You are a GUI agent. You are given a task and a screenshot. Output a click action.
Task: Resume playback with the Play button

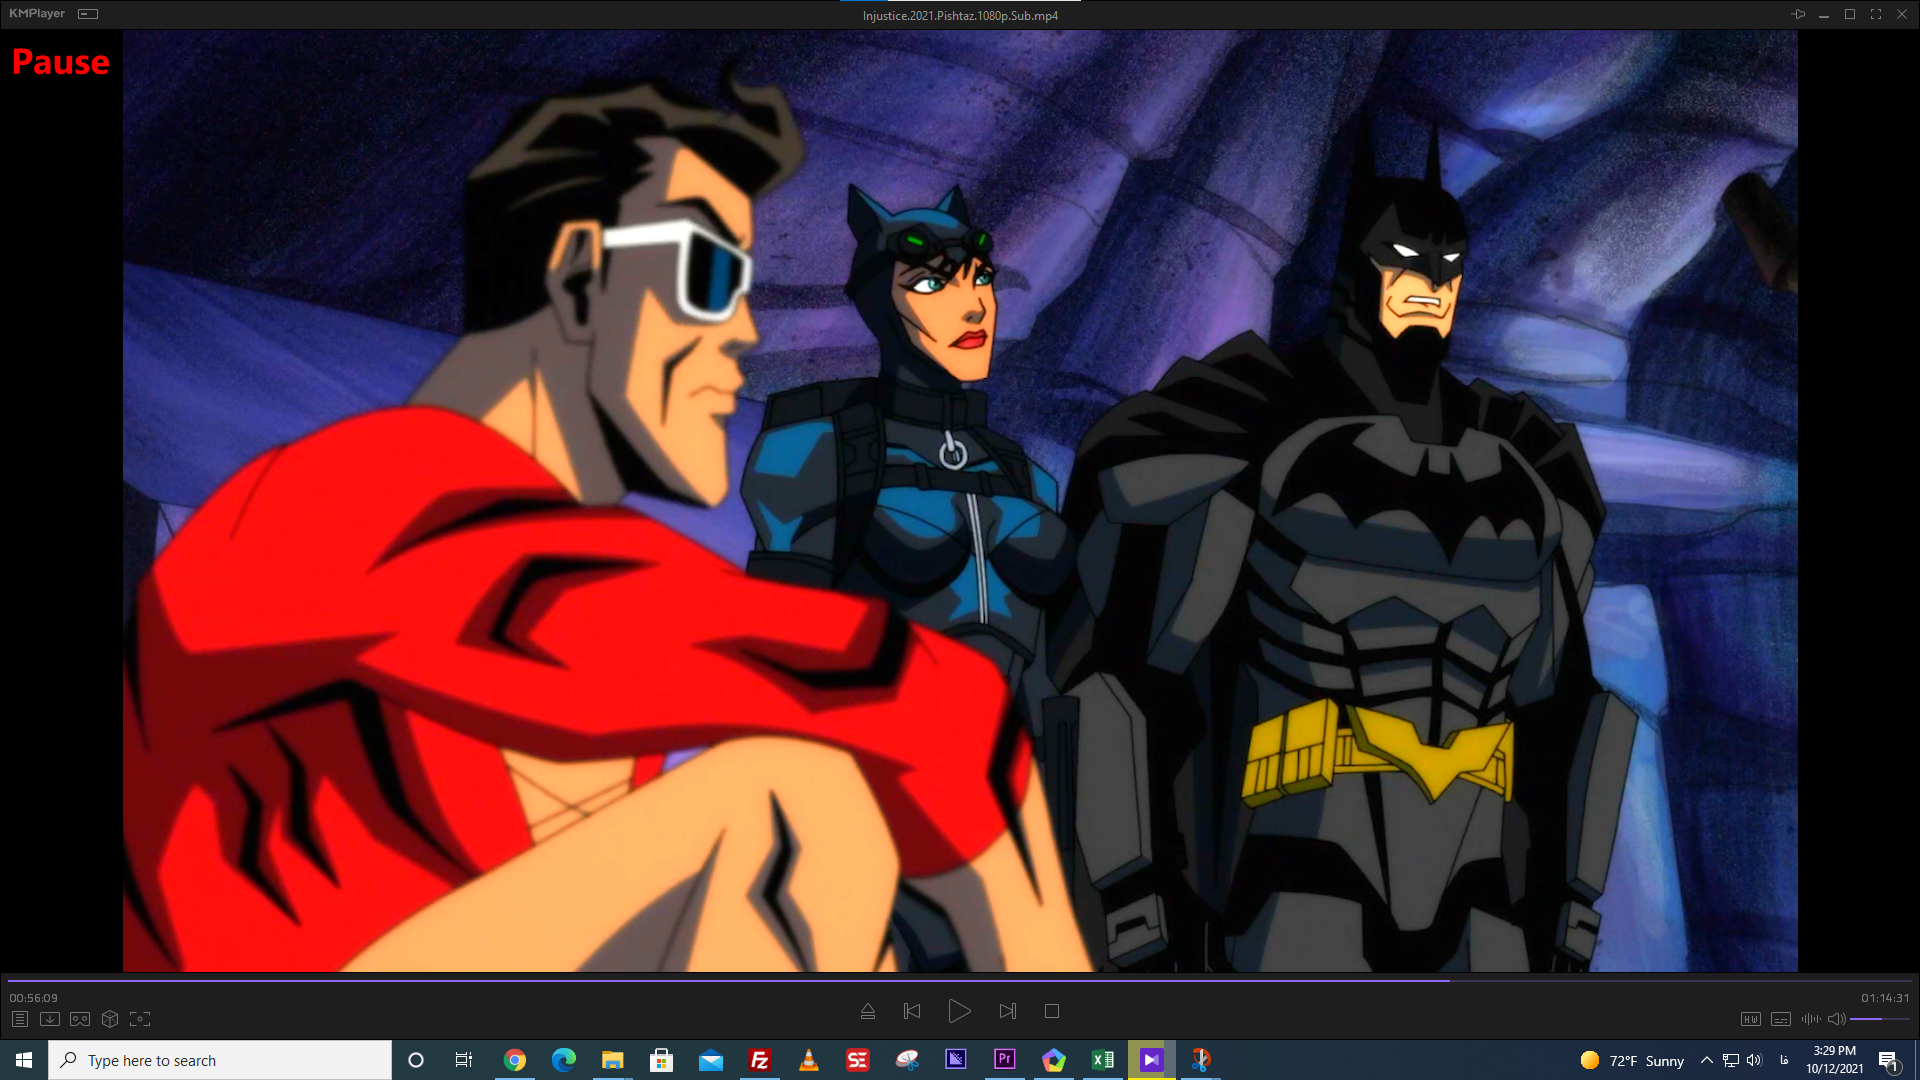(x=959, y=1011)
